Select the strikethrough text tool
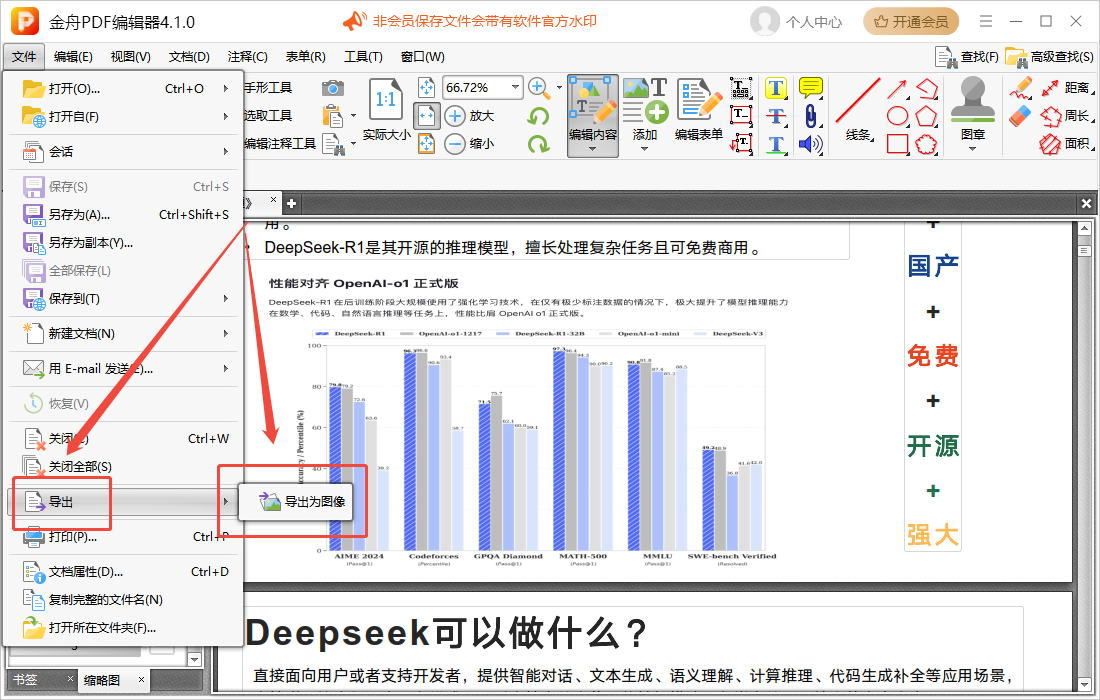 pos(775,116)
